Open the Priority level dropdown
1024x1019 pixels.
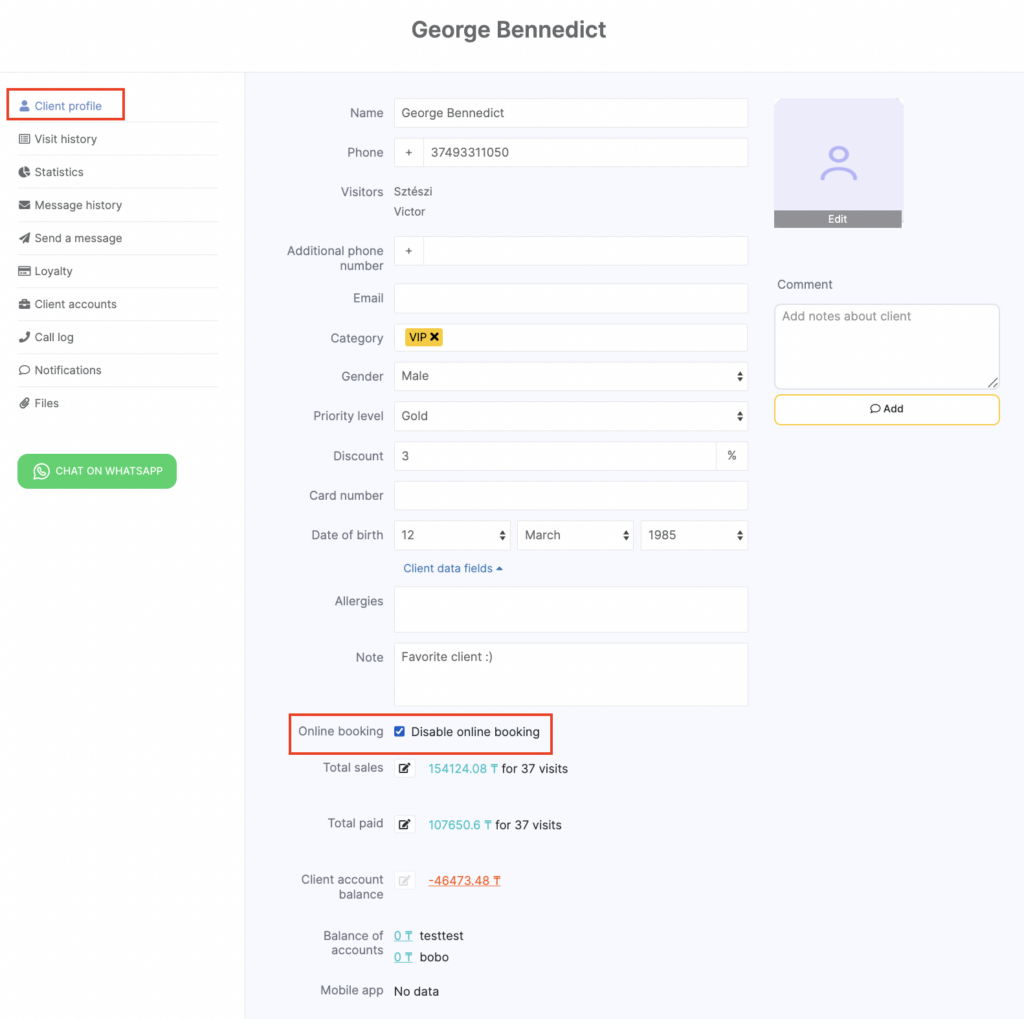pyautogui.click(x=570, y=416)
